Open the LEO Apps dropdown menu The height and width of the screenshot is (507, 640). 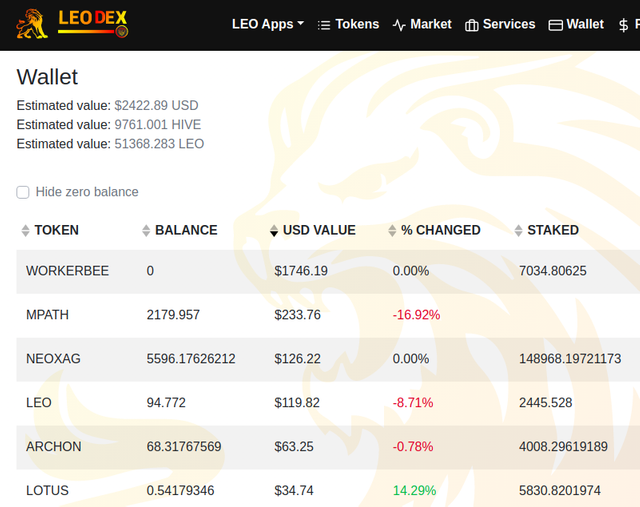(x=268, y=24)
